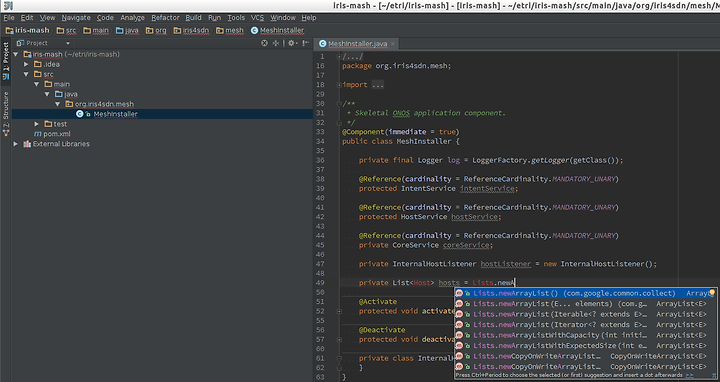Click the .idea folder icon

[38, 64]
